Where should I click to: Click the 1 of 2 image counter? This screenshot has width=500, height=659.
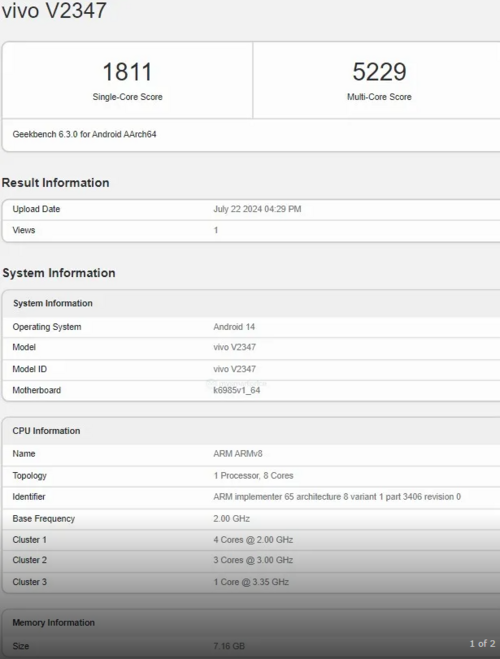point(482,643)
